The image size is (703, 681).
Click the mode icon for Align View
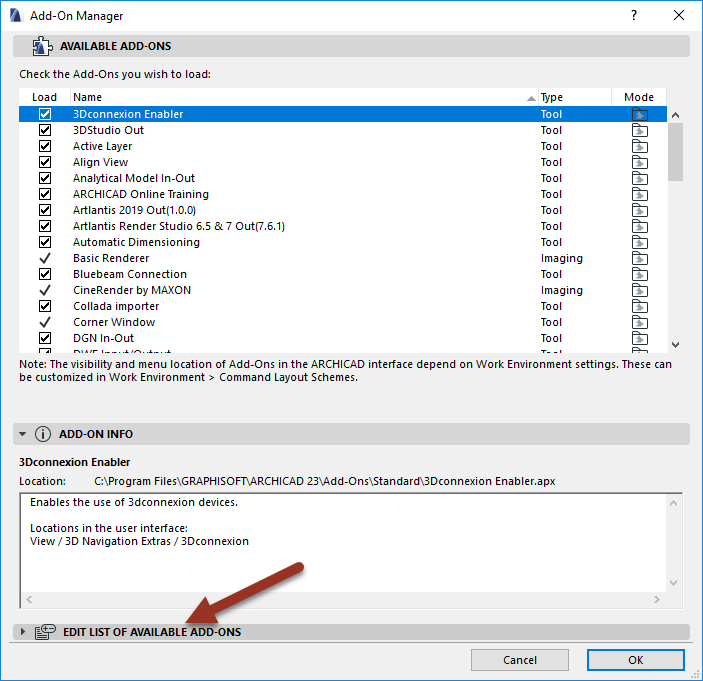pyautogui.click(x=640, y=162)
